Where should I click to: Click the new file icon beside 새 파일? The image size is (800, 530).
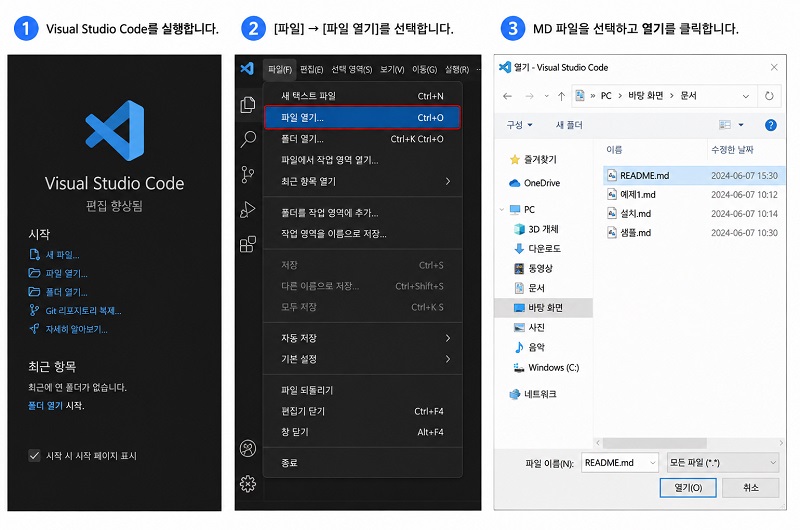pos(34,255)
